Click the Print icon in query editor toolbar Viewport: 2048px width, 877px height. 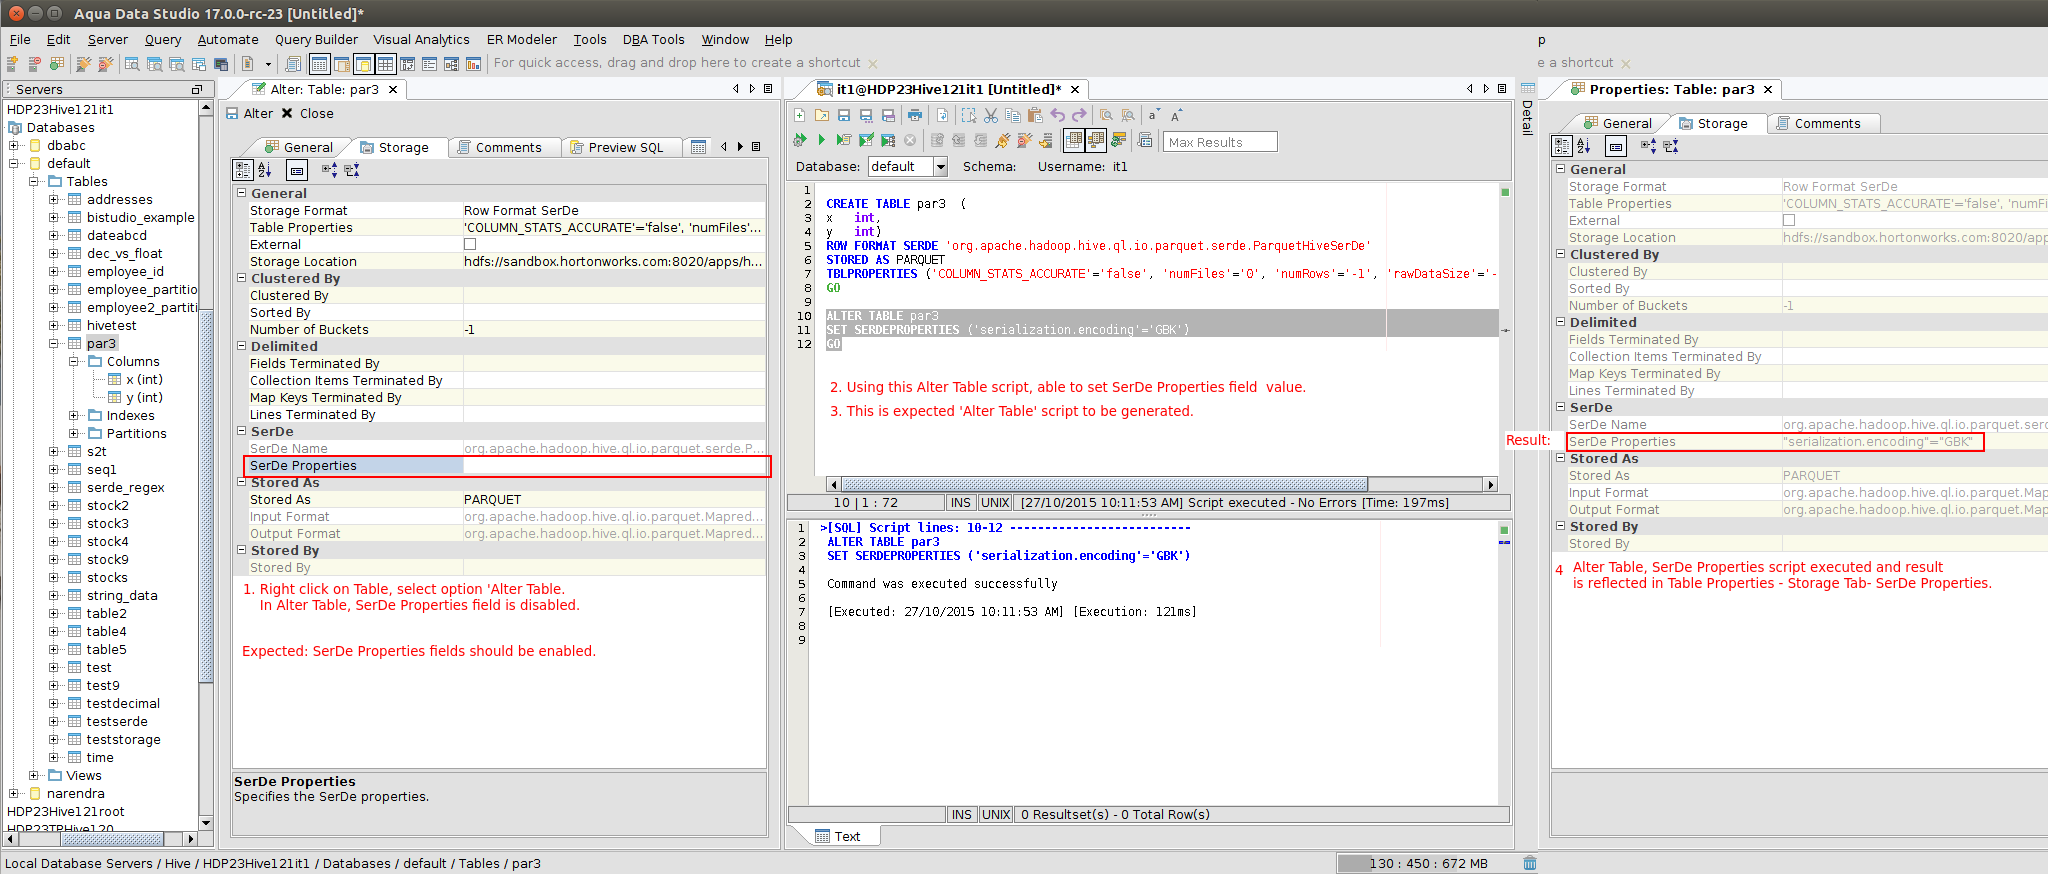click(914, 116)
